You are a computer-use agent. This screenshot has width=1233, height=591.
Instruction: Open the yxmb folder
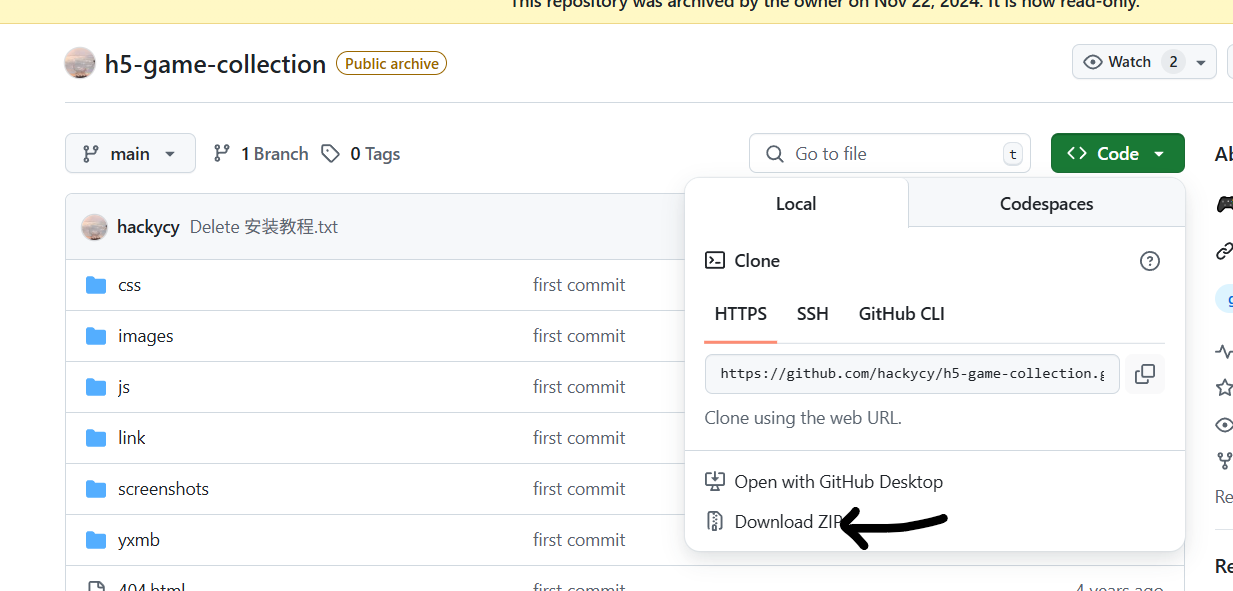139,540
